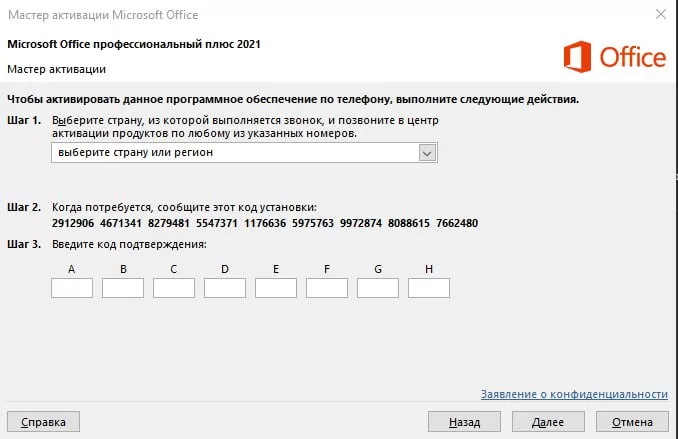Click confirmation code field H
678x439 pixels.
(429, 288)
